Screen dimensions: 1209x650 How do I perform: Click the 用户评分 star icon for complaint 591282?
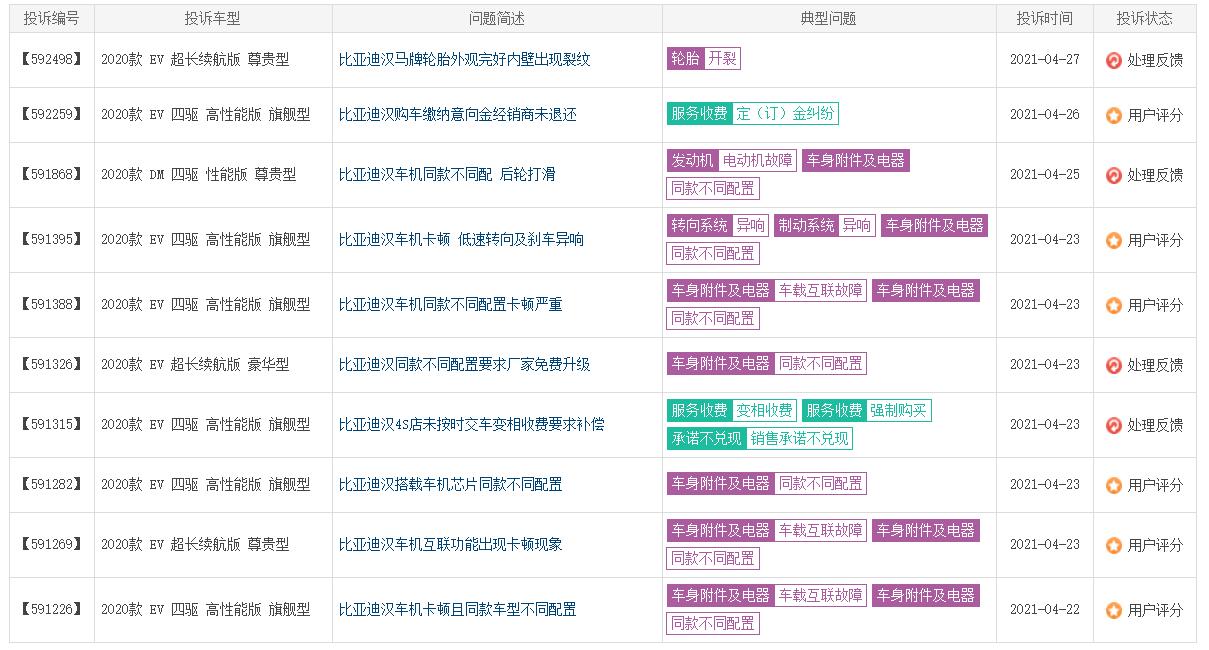pos(1113,485)
